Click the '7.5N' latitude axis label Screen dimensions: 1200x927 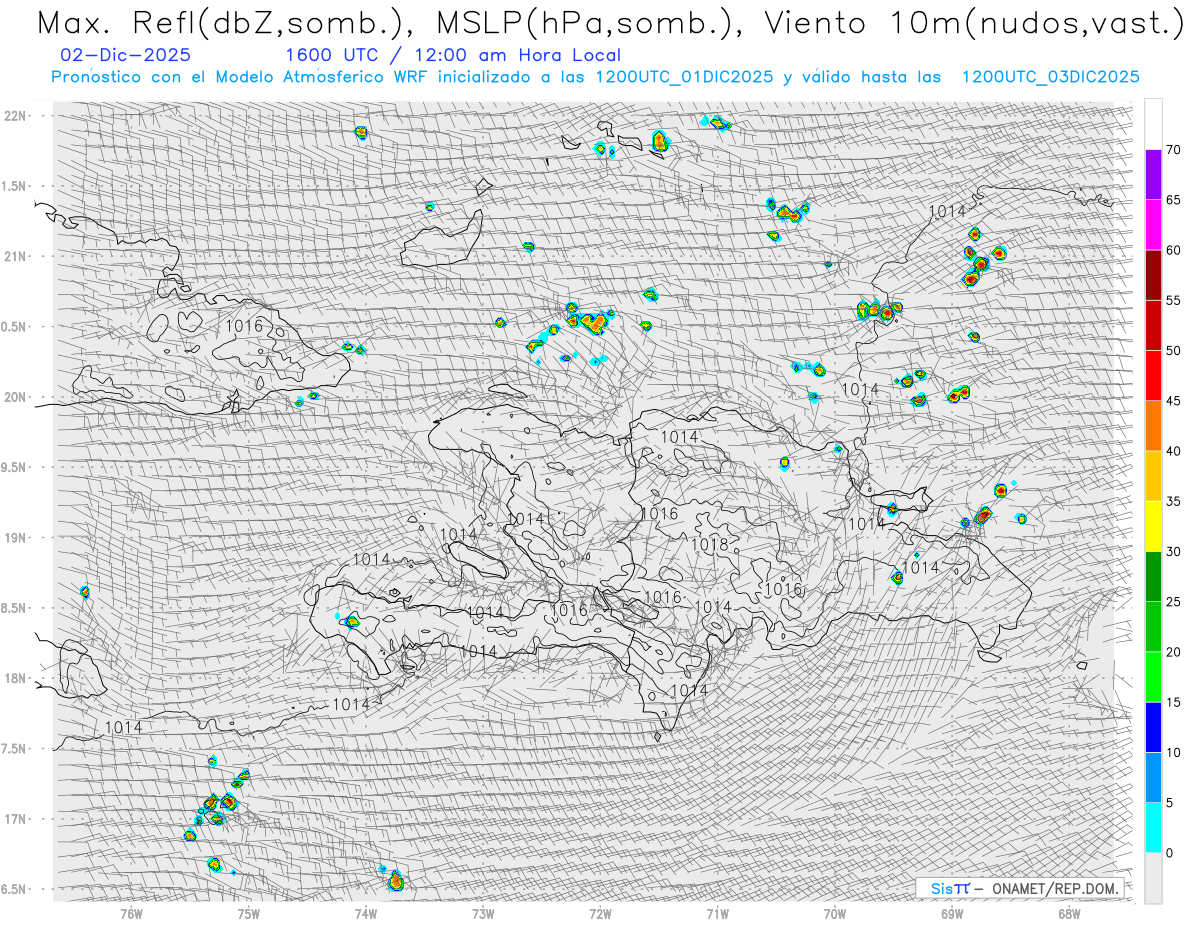(14, 749)
